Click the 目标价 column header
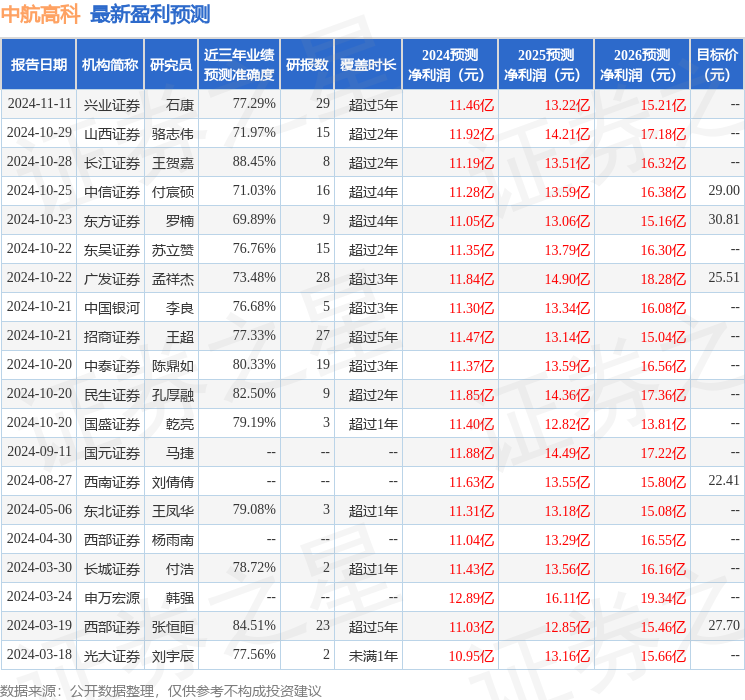745x700 pixels. [717, 65]
